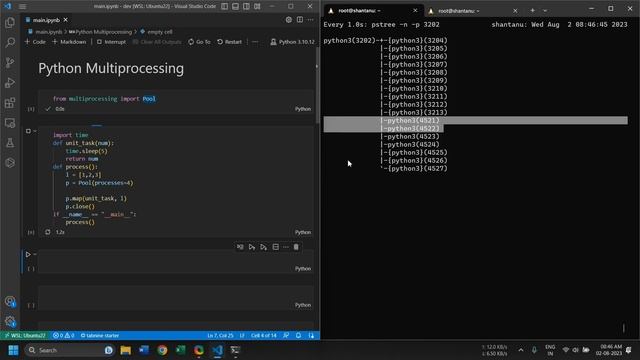Add a new Code cell
The image size is (640, 360).
click(x=35, y=42)
